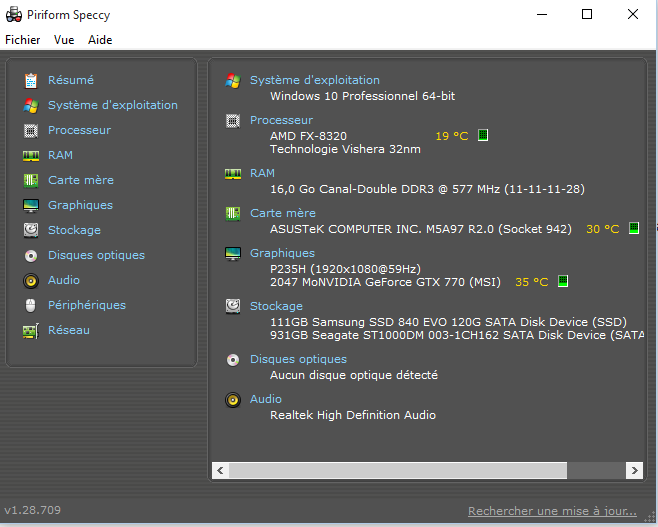The height and width of the screenshot is (527, 658).
Task: Select Périphériques in the sidebar
Action: tap(87, 305)
